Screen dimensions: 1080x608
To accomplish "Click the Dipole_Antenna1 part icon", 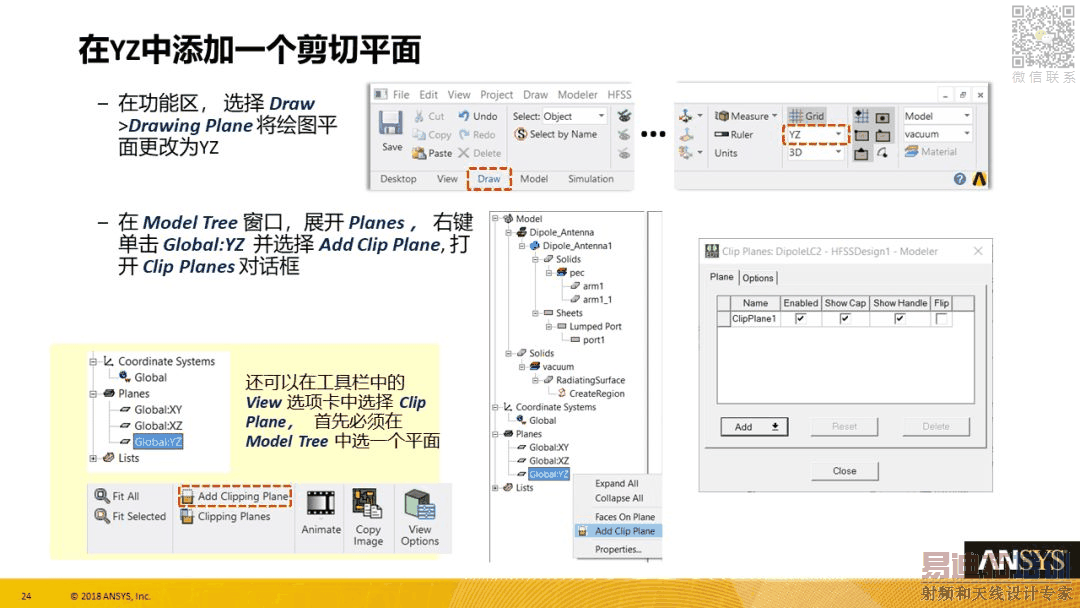I will 534,245.
